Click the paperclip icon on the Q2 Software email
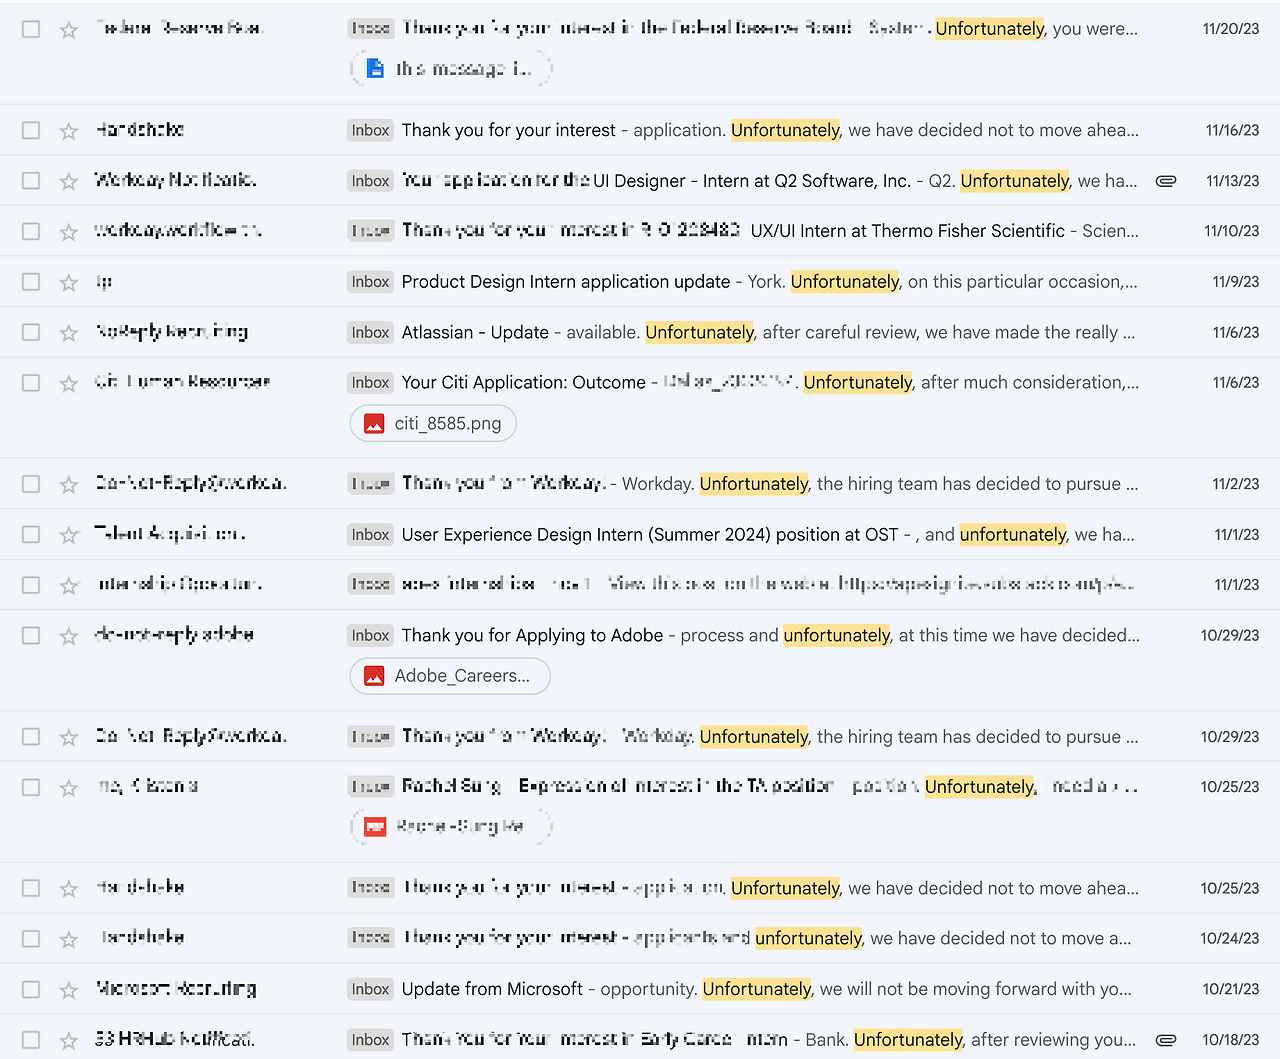Screen dimensions: 1280x1059 point(1166,181)
